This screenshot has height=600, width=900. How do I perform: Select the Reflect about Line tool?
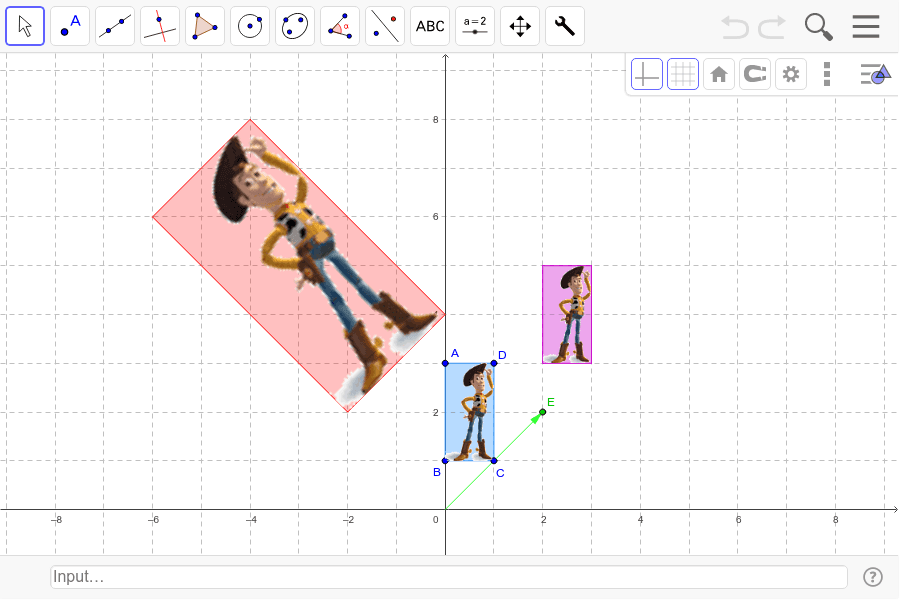(x=385, y=26)
